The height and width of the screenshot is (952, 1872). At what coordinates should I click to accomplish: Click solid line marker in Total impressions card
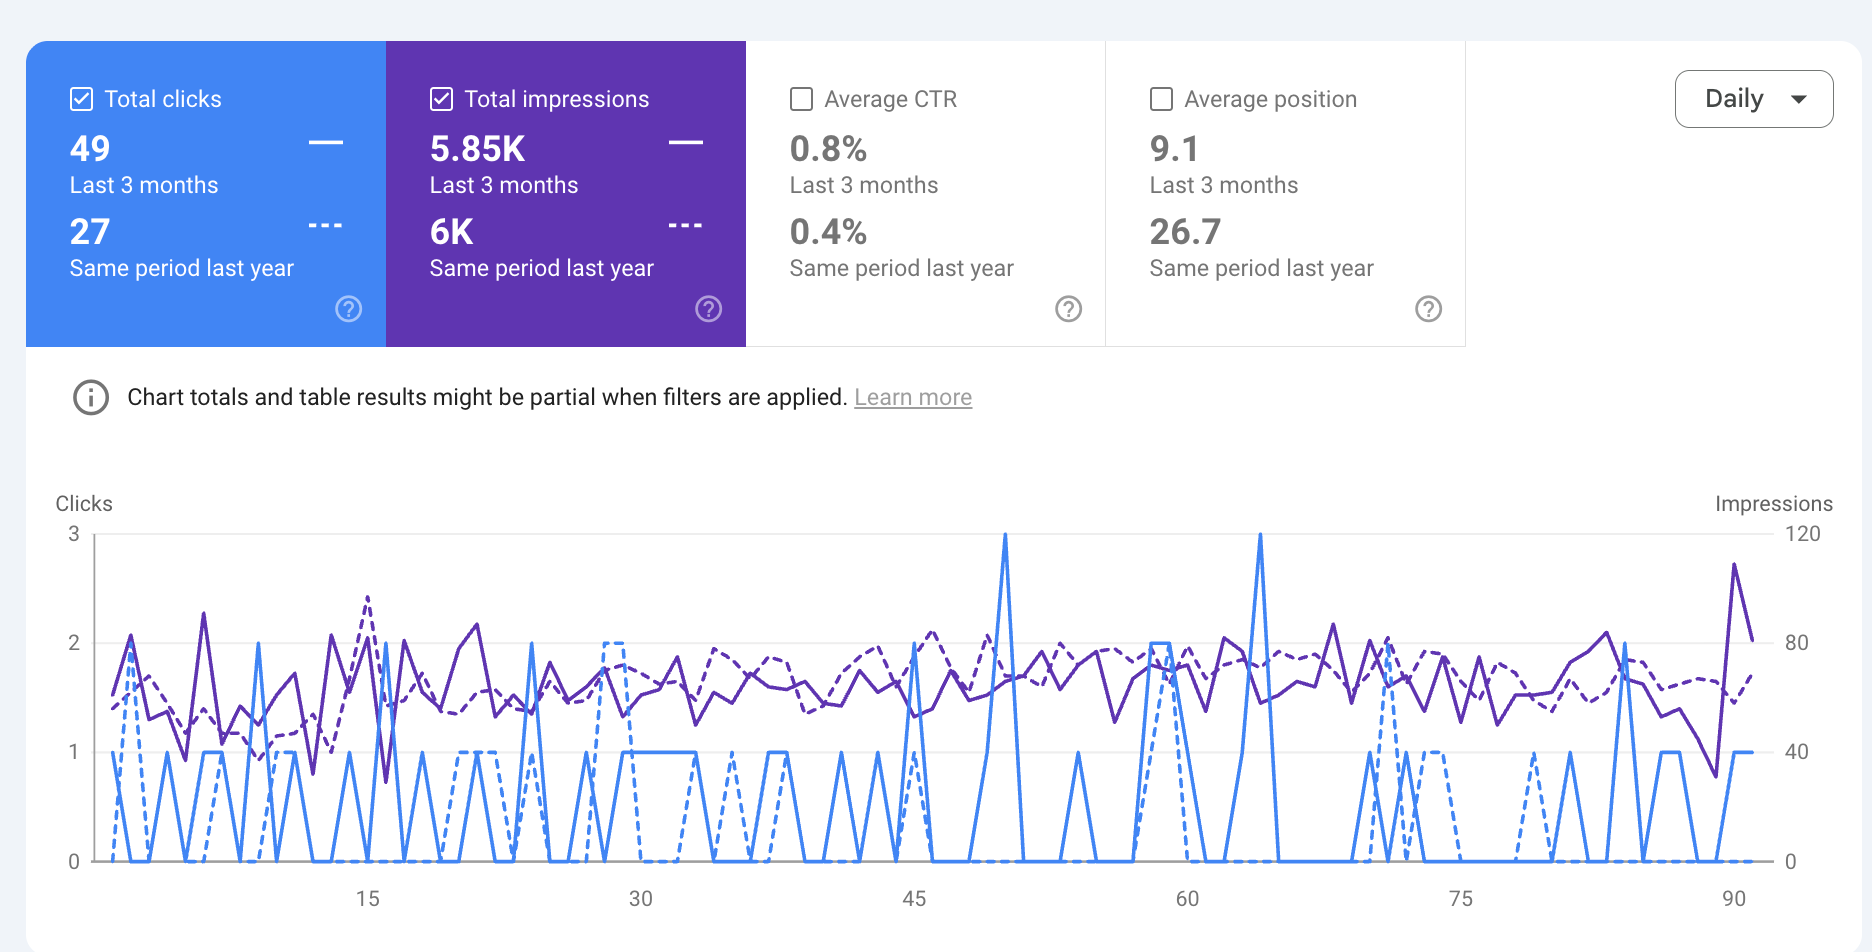coord(685,143)
